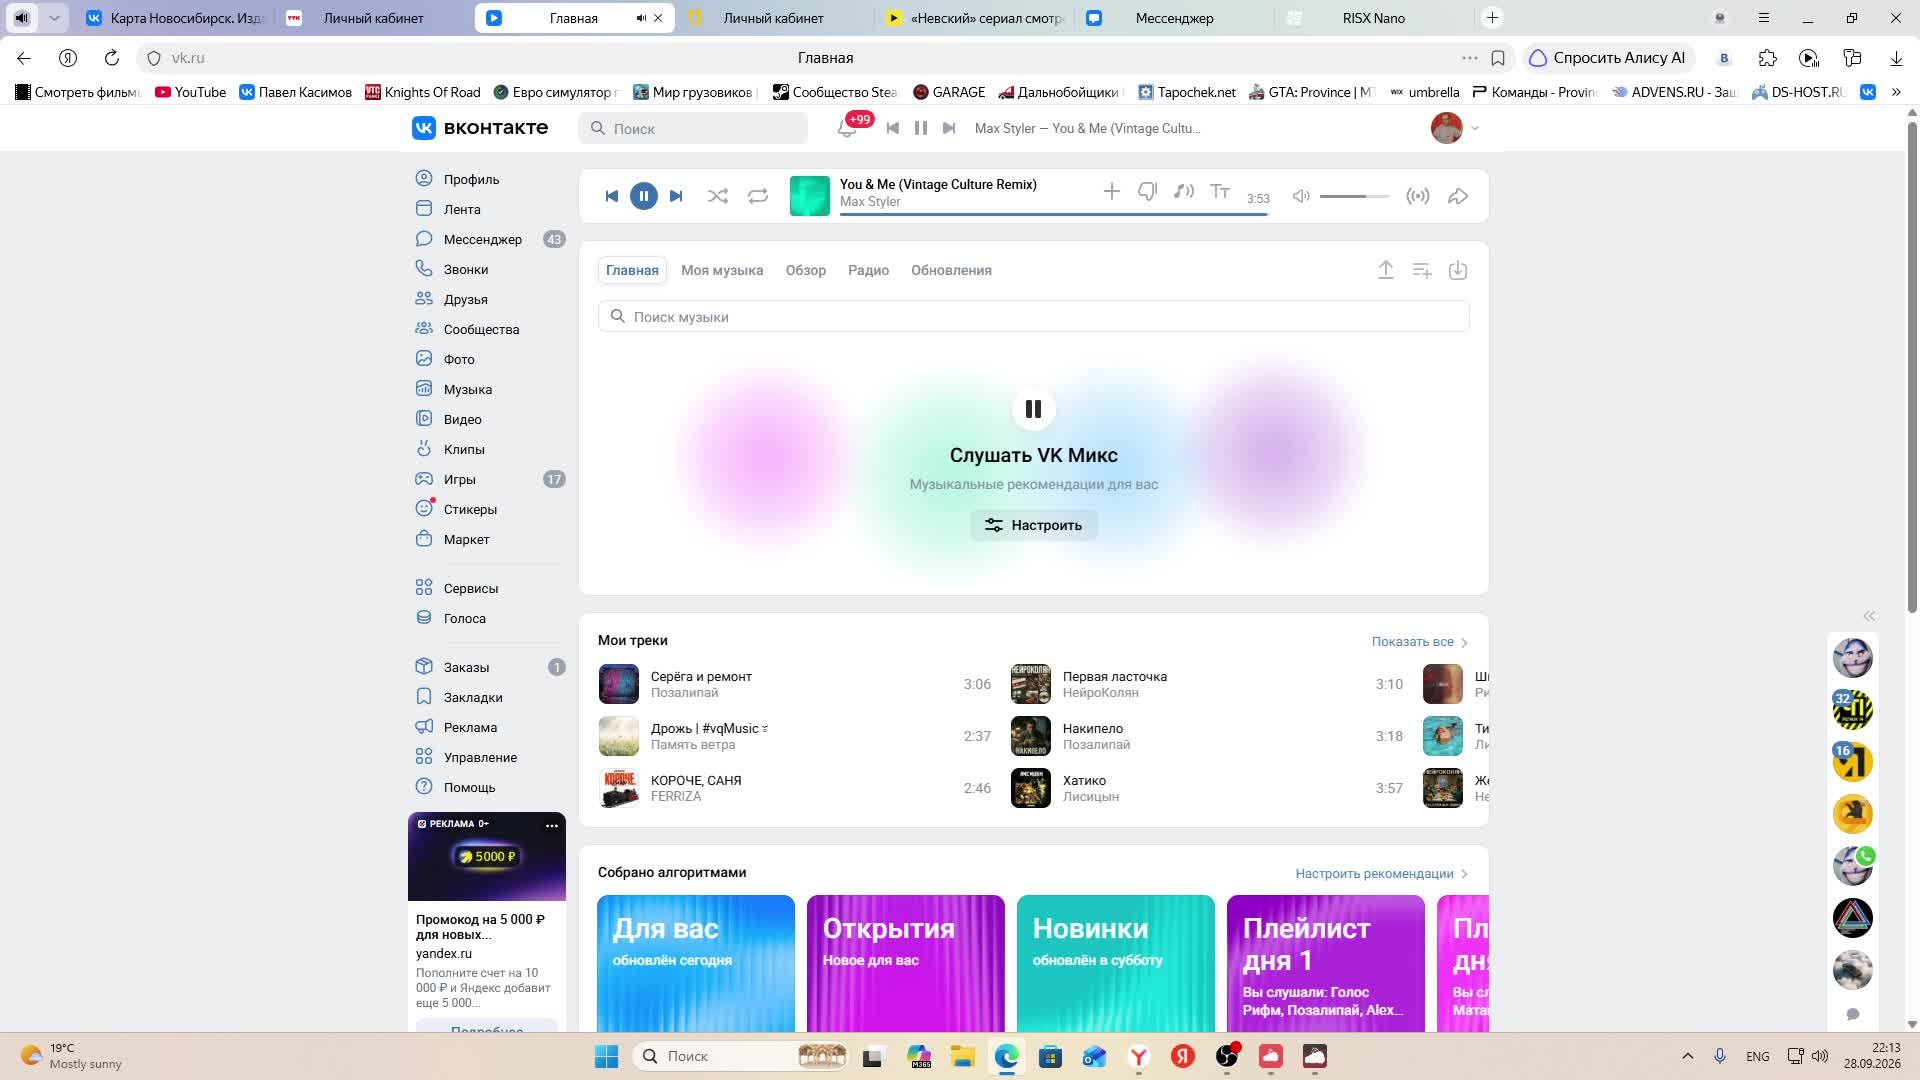
Task: Bookmark this page icon
Action: (x=1498, y=58)
